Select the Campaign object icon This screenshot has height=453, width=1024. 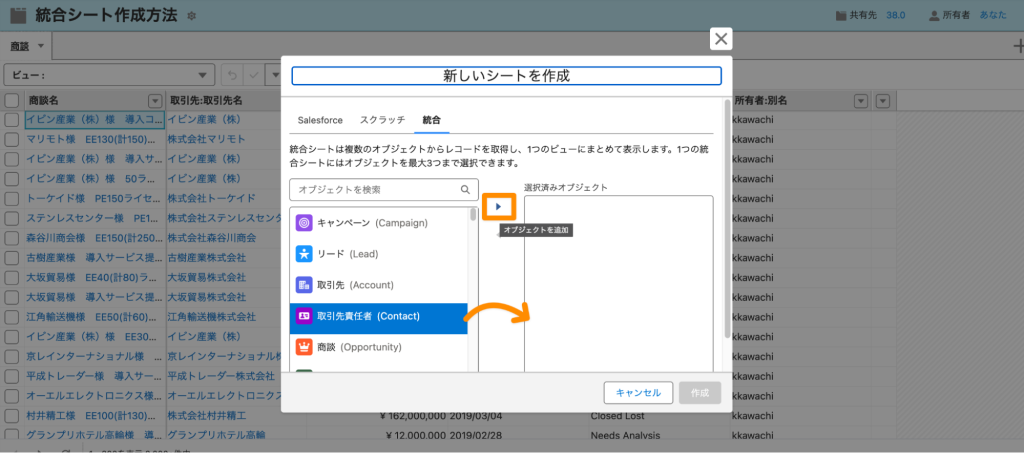coord(304,223)
